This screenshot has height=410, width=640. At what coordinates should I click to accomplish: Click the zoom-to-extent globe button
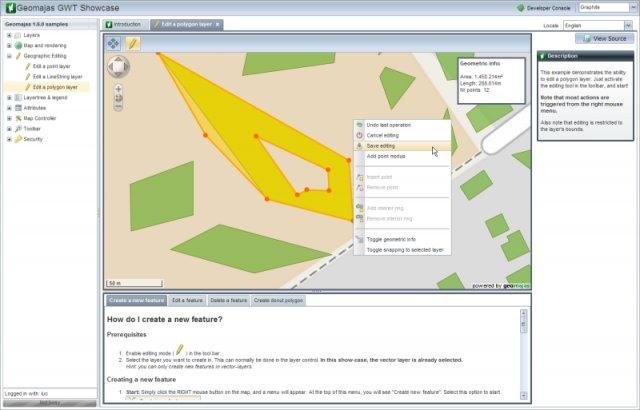pos(118,98)
